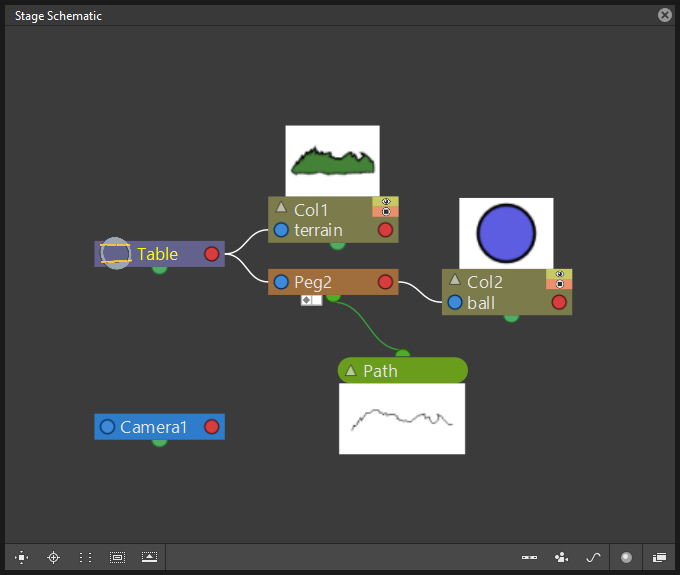Click Maximize/Minimize Nodes toolbar icon
The width and height of the screenshot is (680, 575).
[x=149, y=557]
